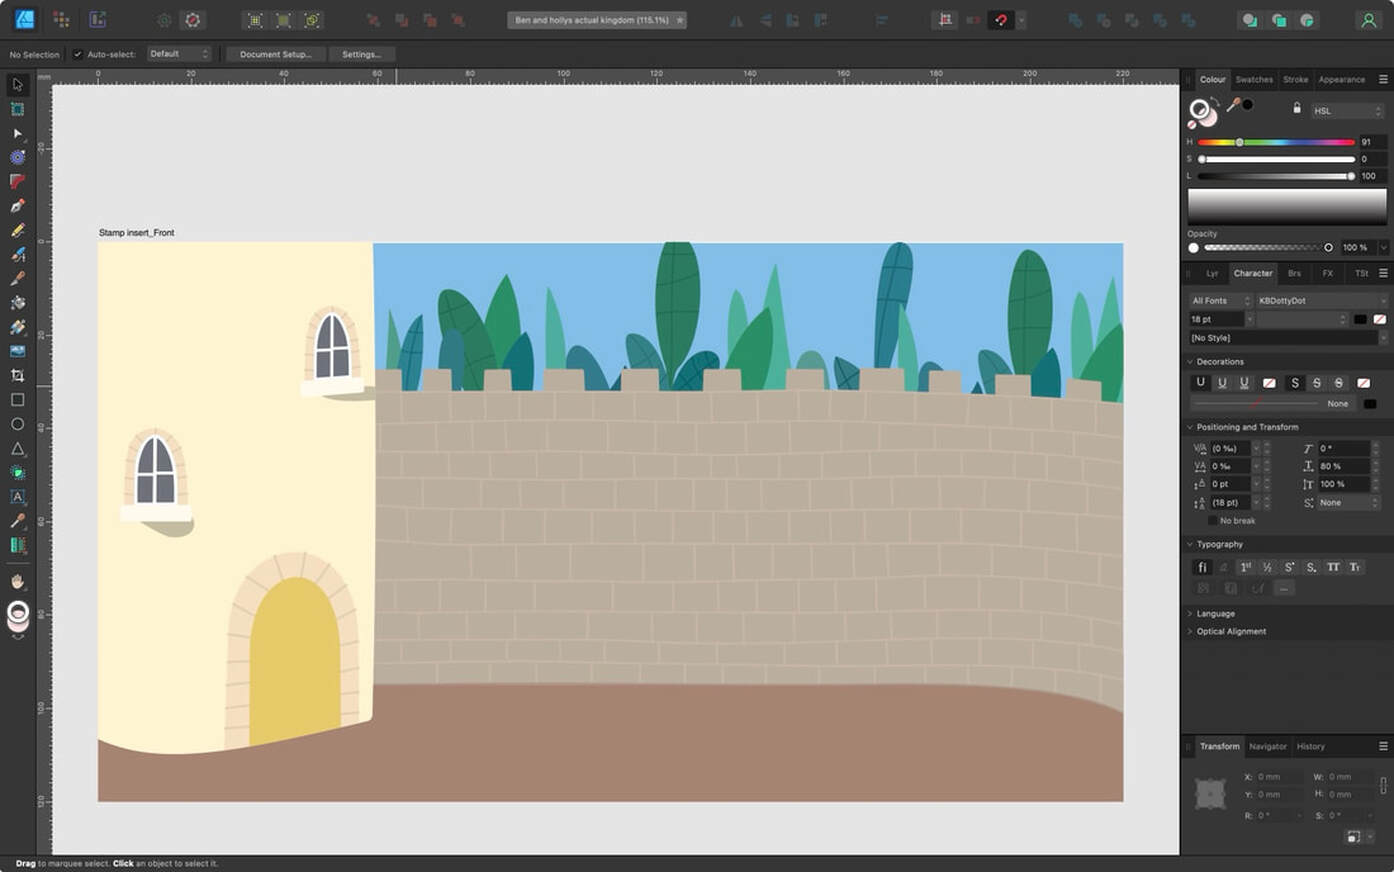
Task: Open the Colour panel options menu
Action: (x=1383, y=79)
